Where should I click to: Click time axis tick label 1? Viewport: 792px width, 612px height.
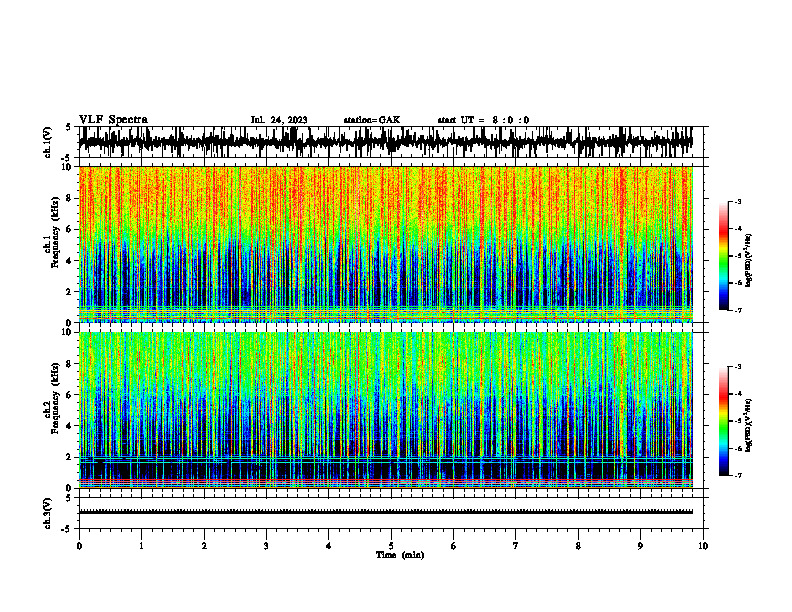click(x=141, y=546)
